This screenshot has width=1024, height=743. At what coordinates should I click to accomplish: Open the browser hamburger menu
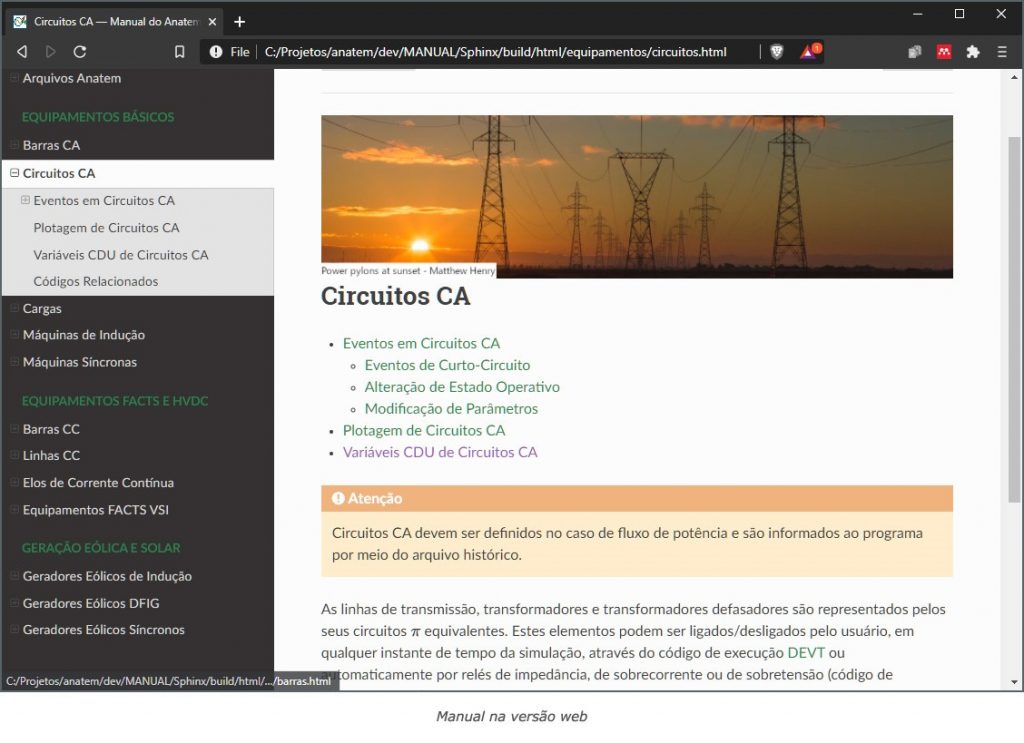[1002, 51]
